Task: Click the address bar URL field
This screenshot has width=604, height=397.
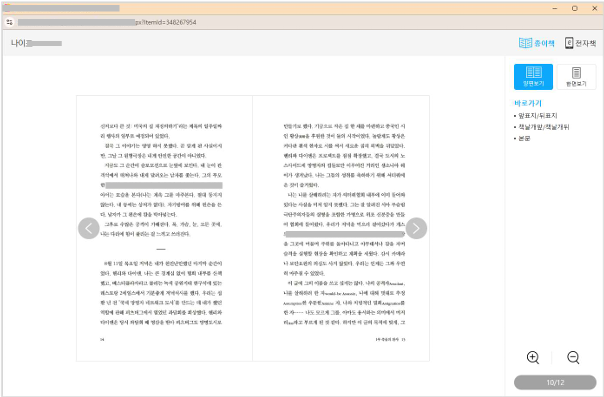Action: [107, 22]
